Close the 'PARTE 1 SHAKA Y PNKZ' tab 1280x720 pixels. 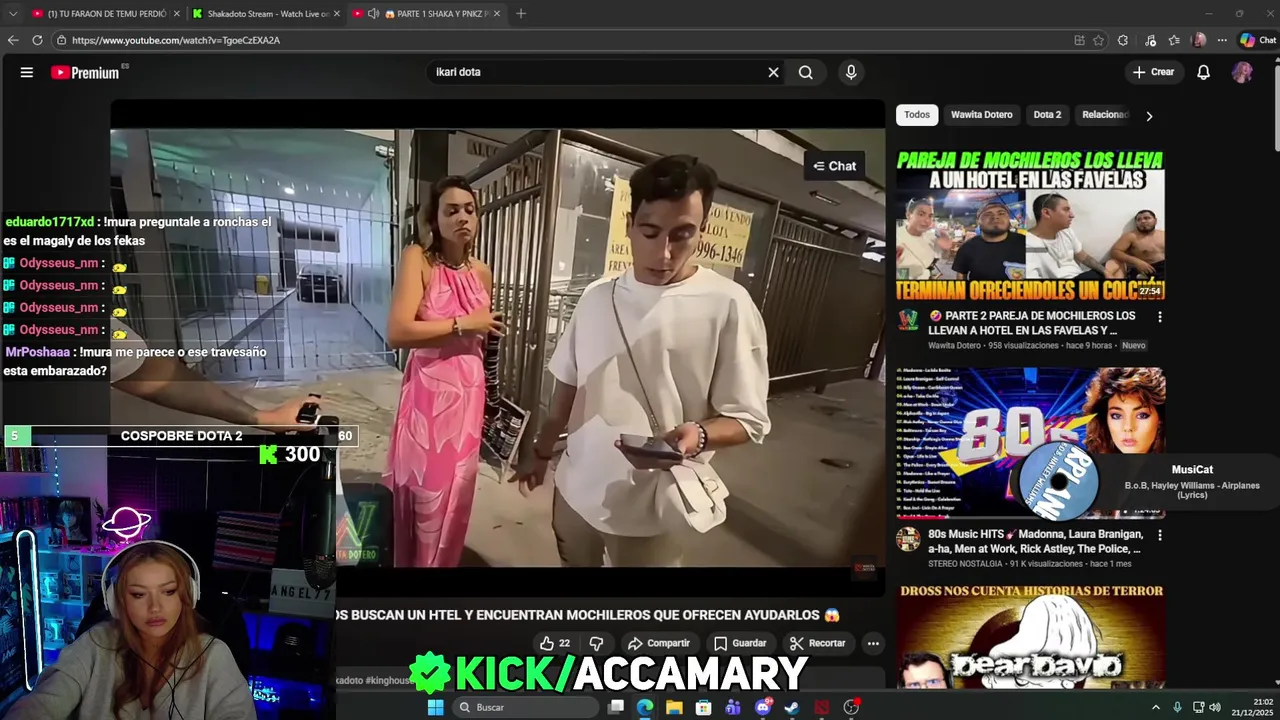pyautogui.click(x=498, y=14)
